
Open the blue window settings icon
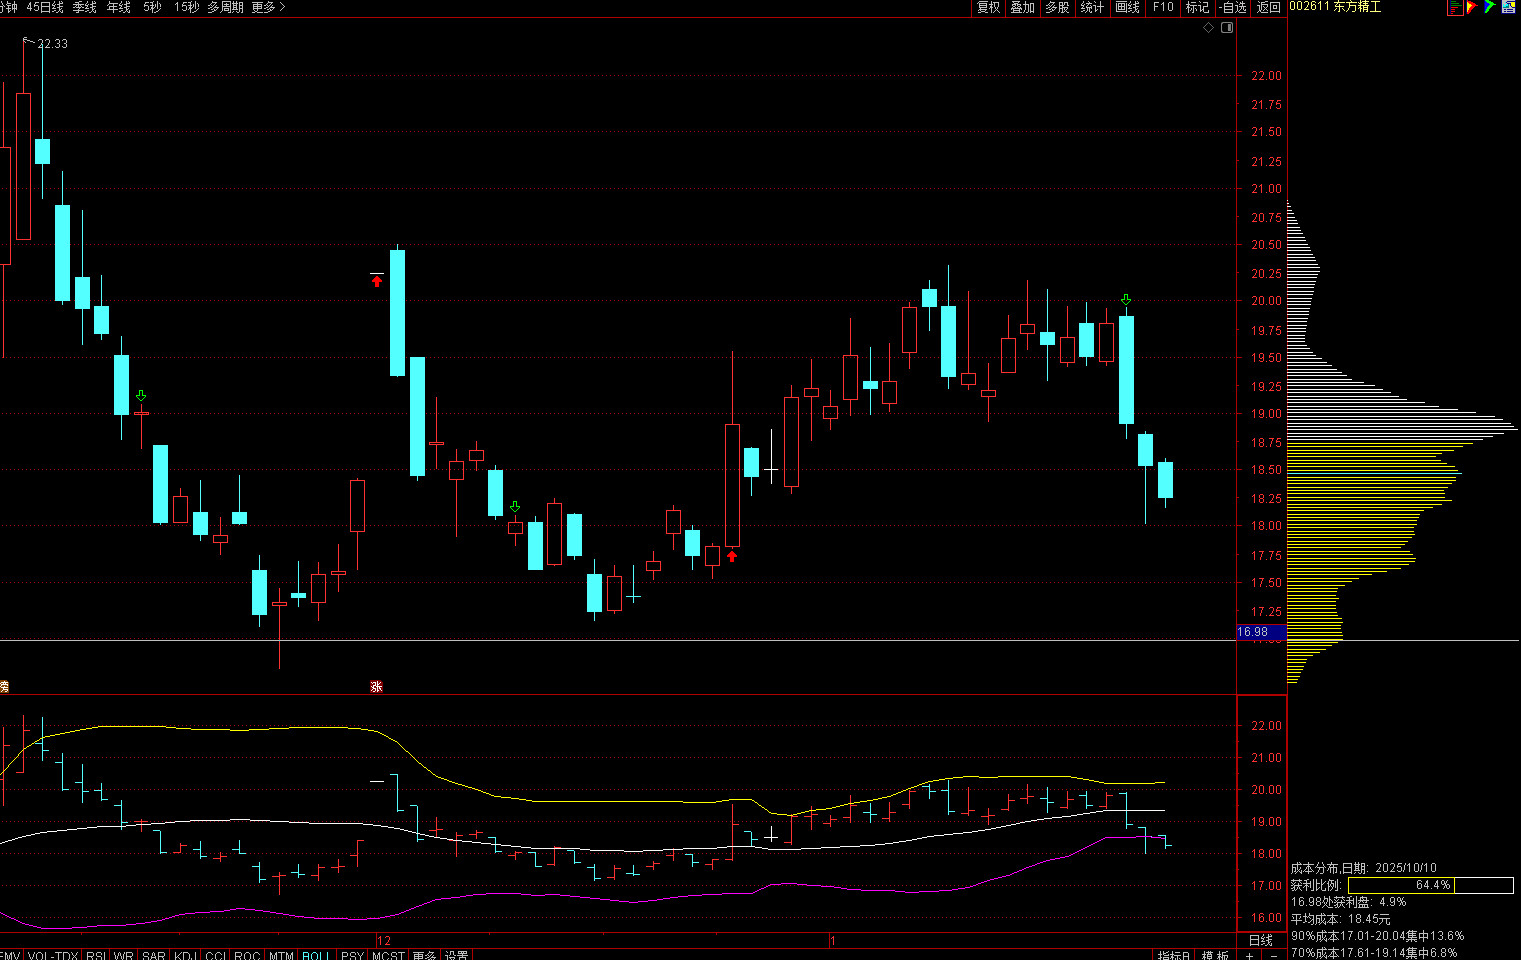click(1508, 7)
